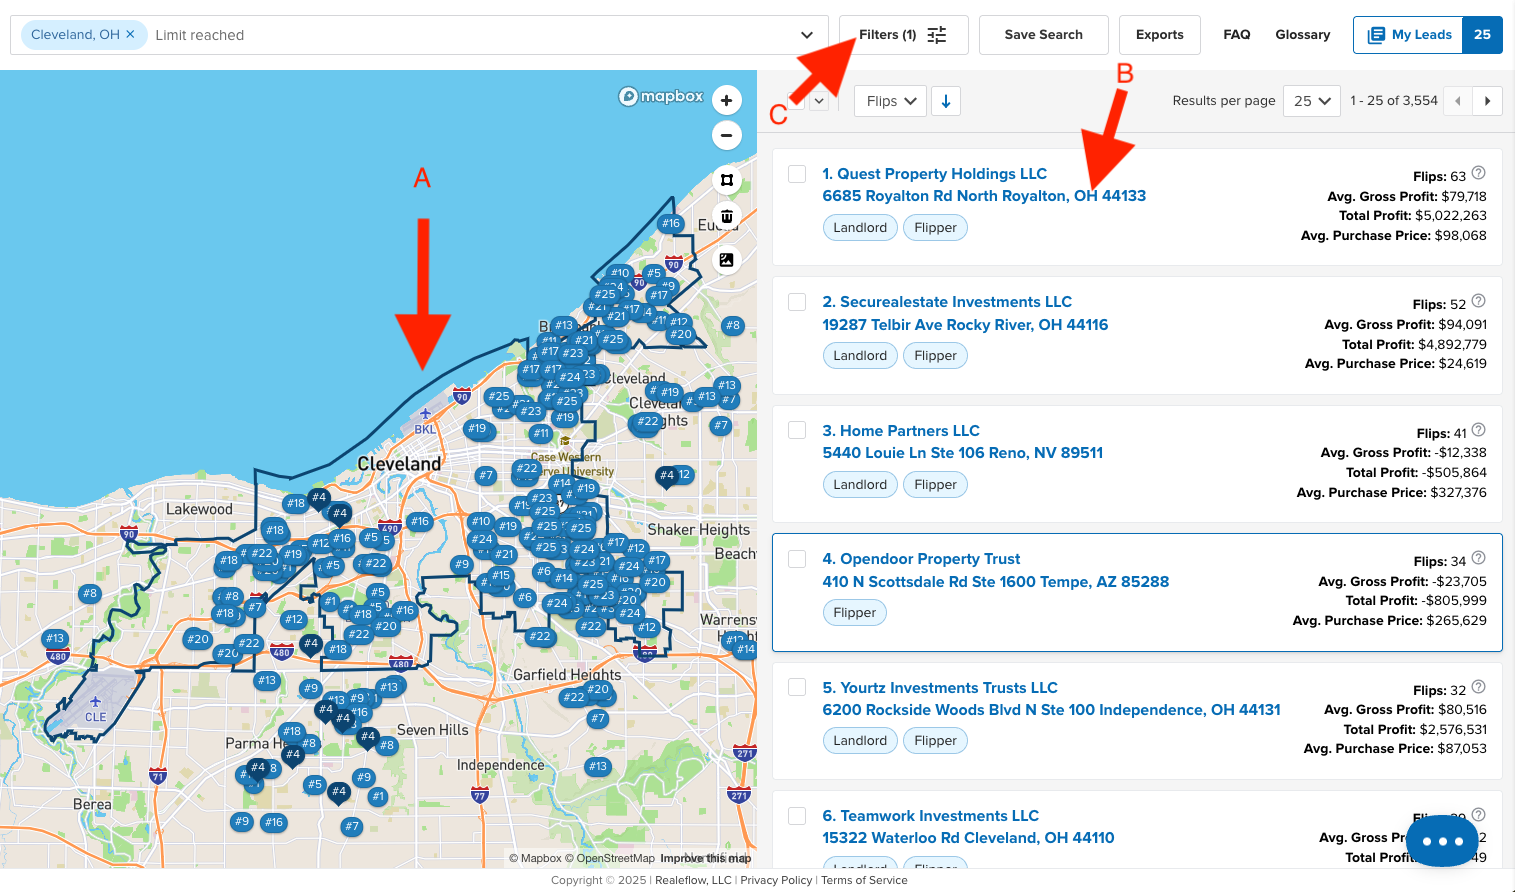
Task: Open help tooltip for Quest Property Flips
Action: point(1479,172)
